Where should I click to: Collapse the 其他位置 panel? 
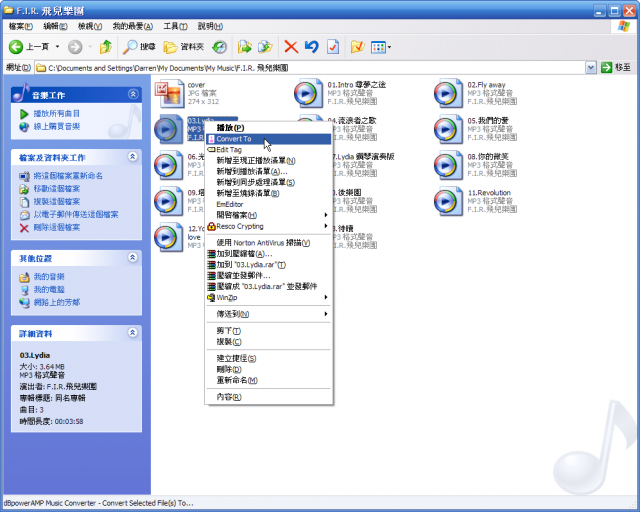[133, 257]
